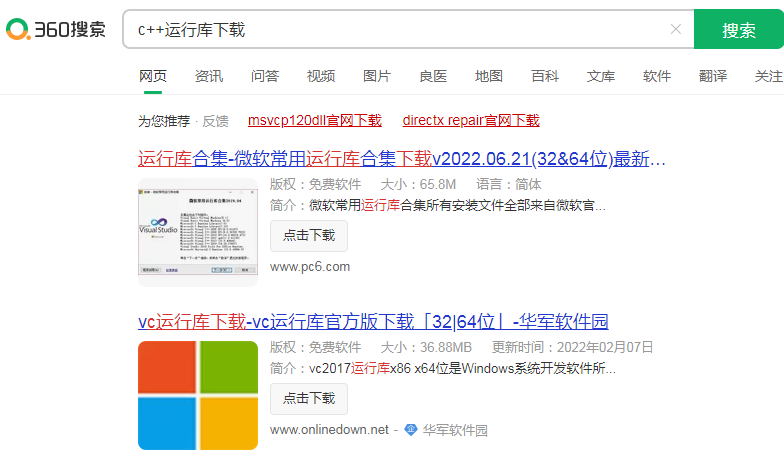
Task: Click the 360搜索 logo
Action: coord(56,29)
